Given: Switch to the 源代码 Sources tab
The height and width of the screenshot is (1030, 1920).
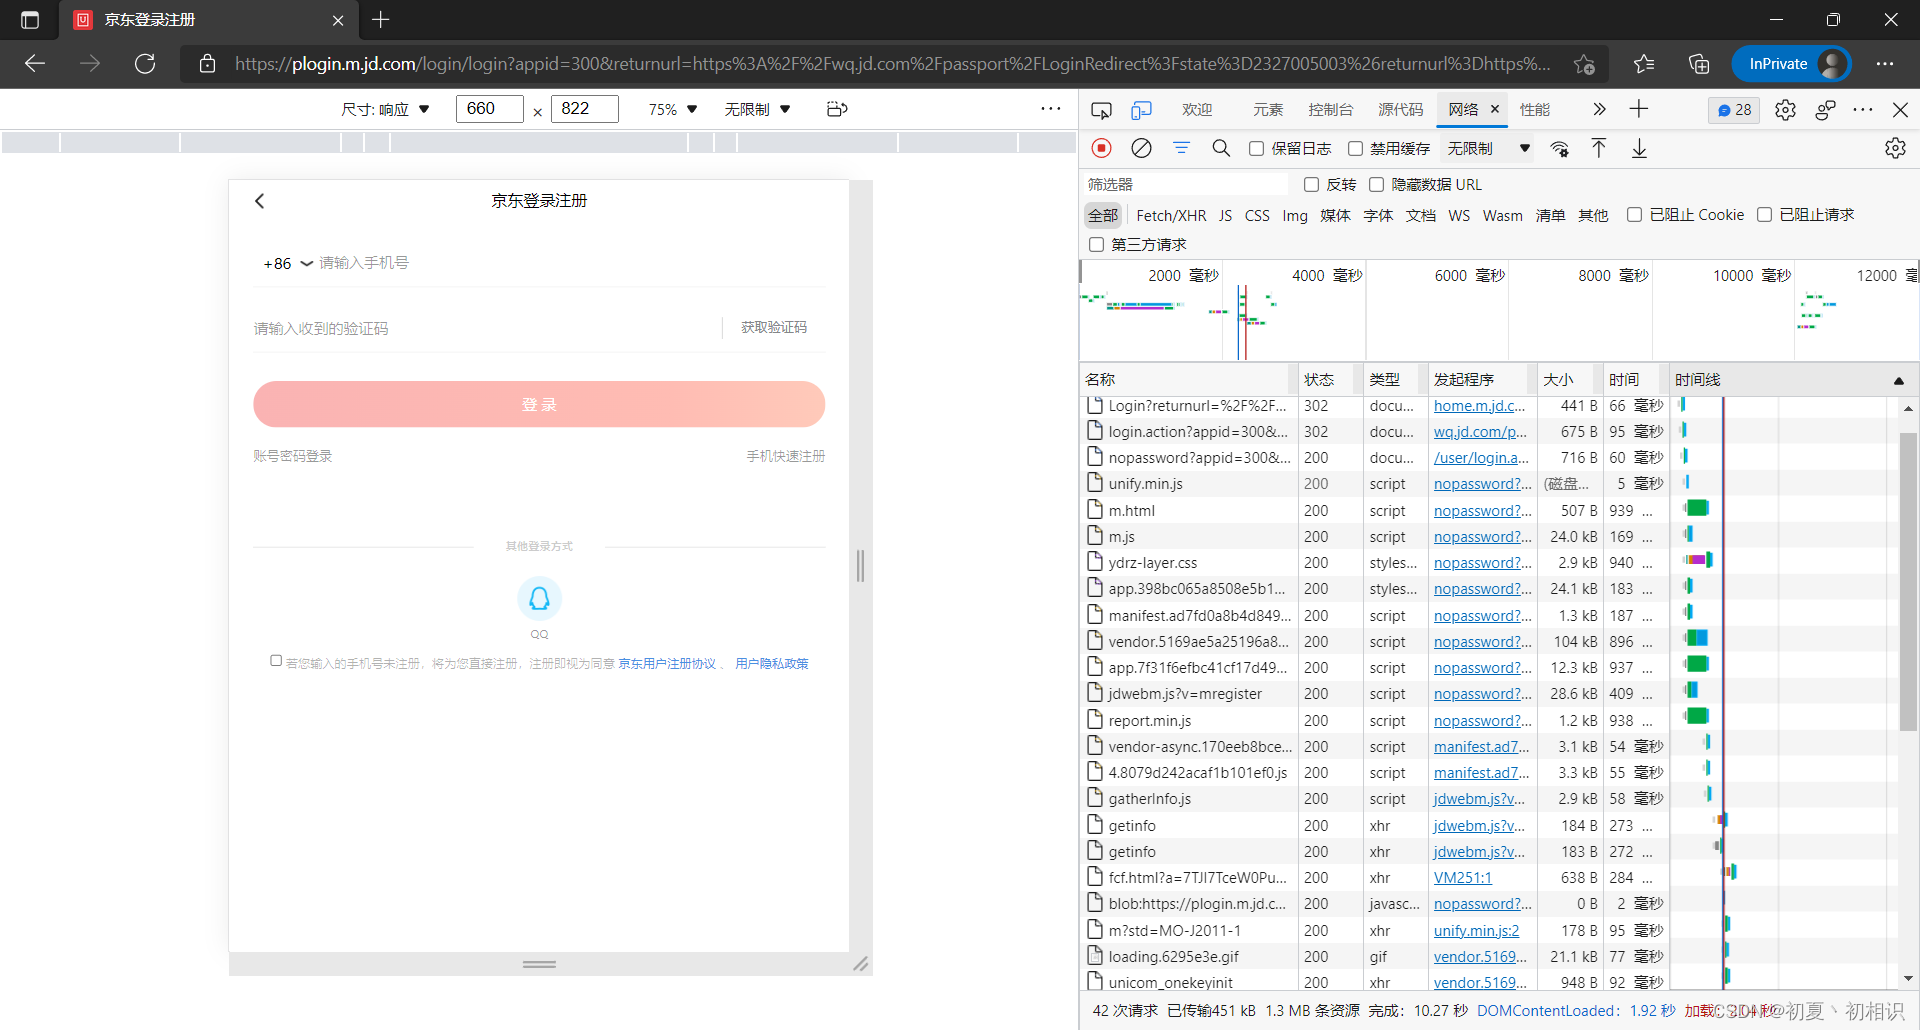Looking at the screenshot, I should (1400, 110).
